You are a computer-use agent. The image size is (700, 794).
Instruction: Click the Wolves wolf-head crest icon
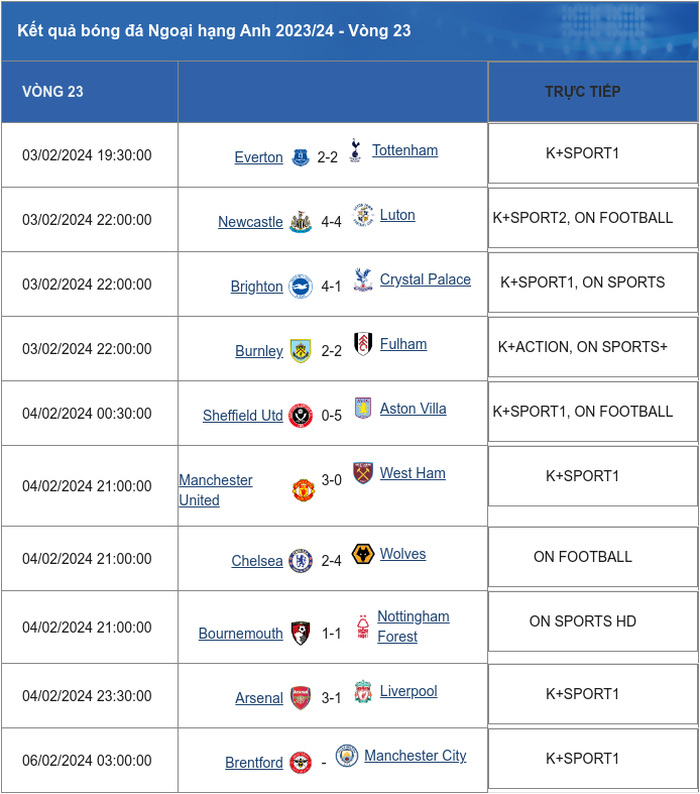point(363,554)
